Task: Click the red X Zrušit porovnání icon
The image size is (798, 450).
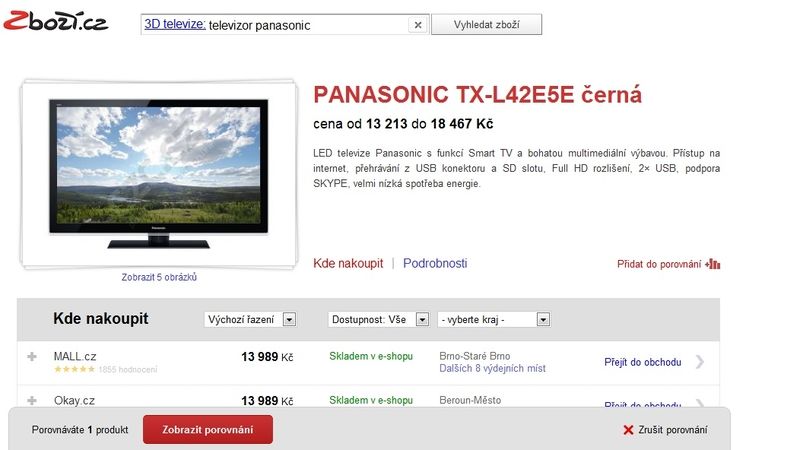Action: coord(628,430)
